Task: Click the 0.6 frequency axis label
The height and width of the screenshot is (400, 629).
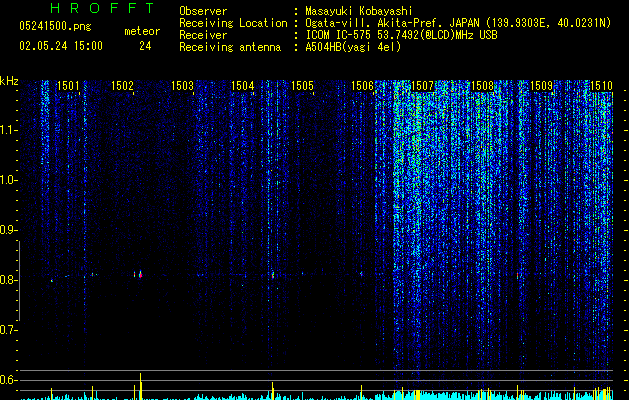Action: point(7,380)
